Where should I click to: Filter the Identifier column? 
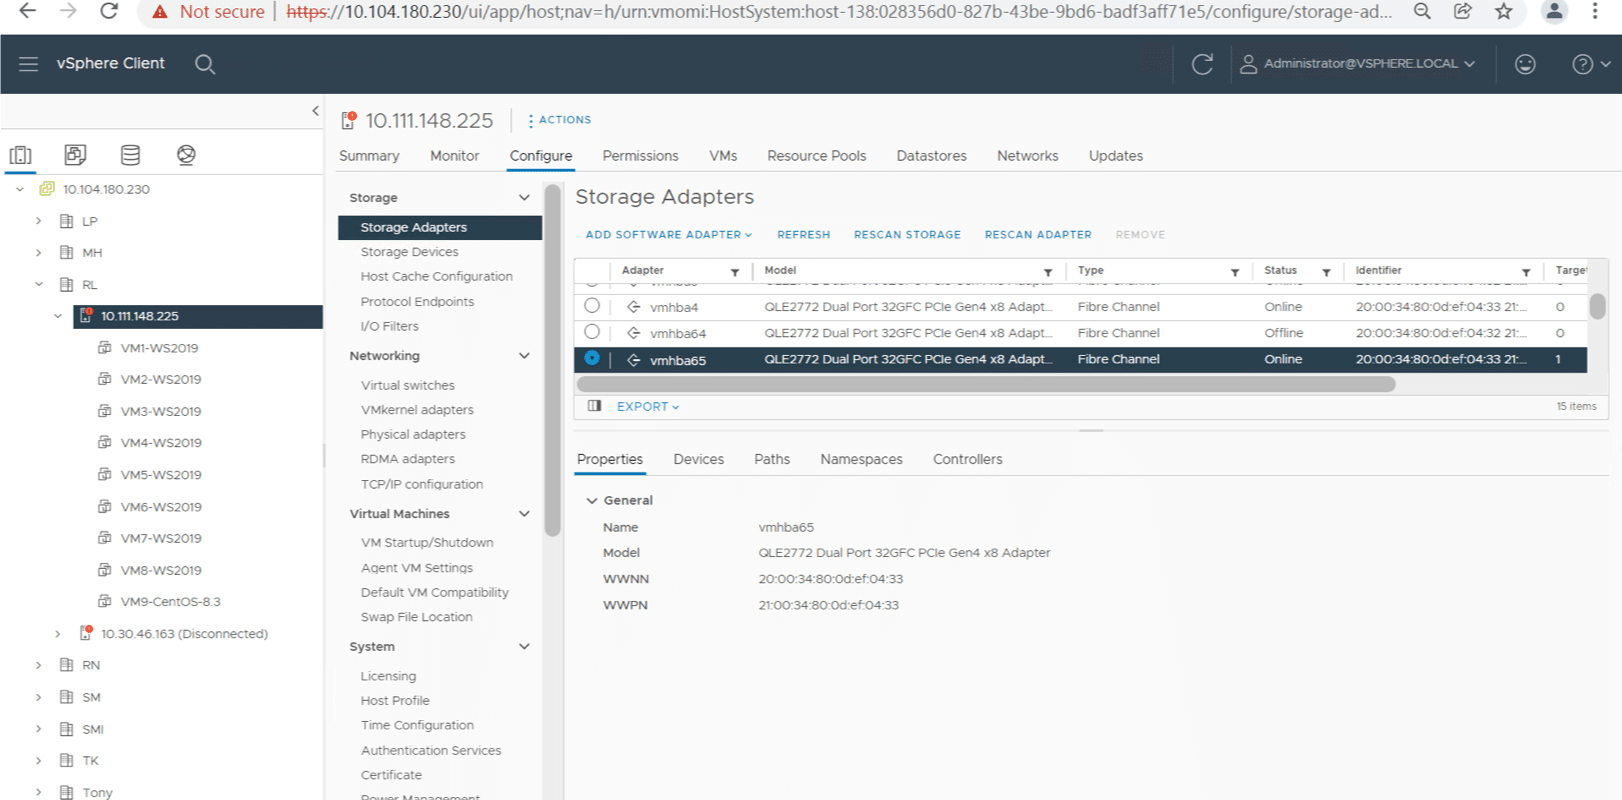click(x=1526, y=272)
